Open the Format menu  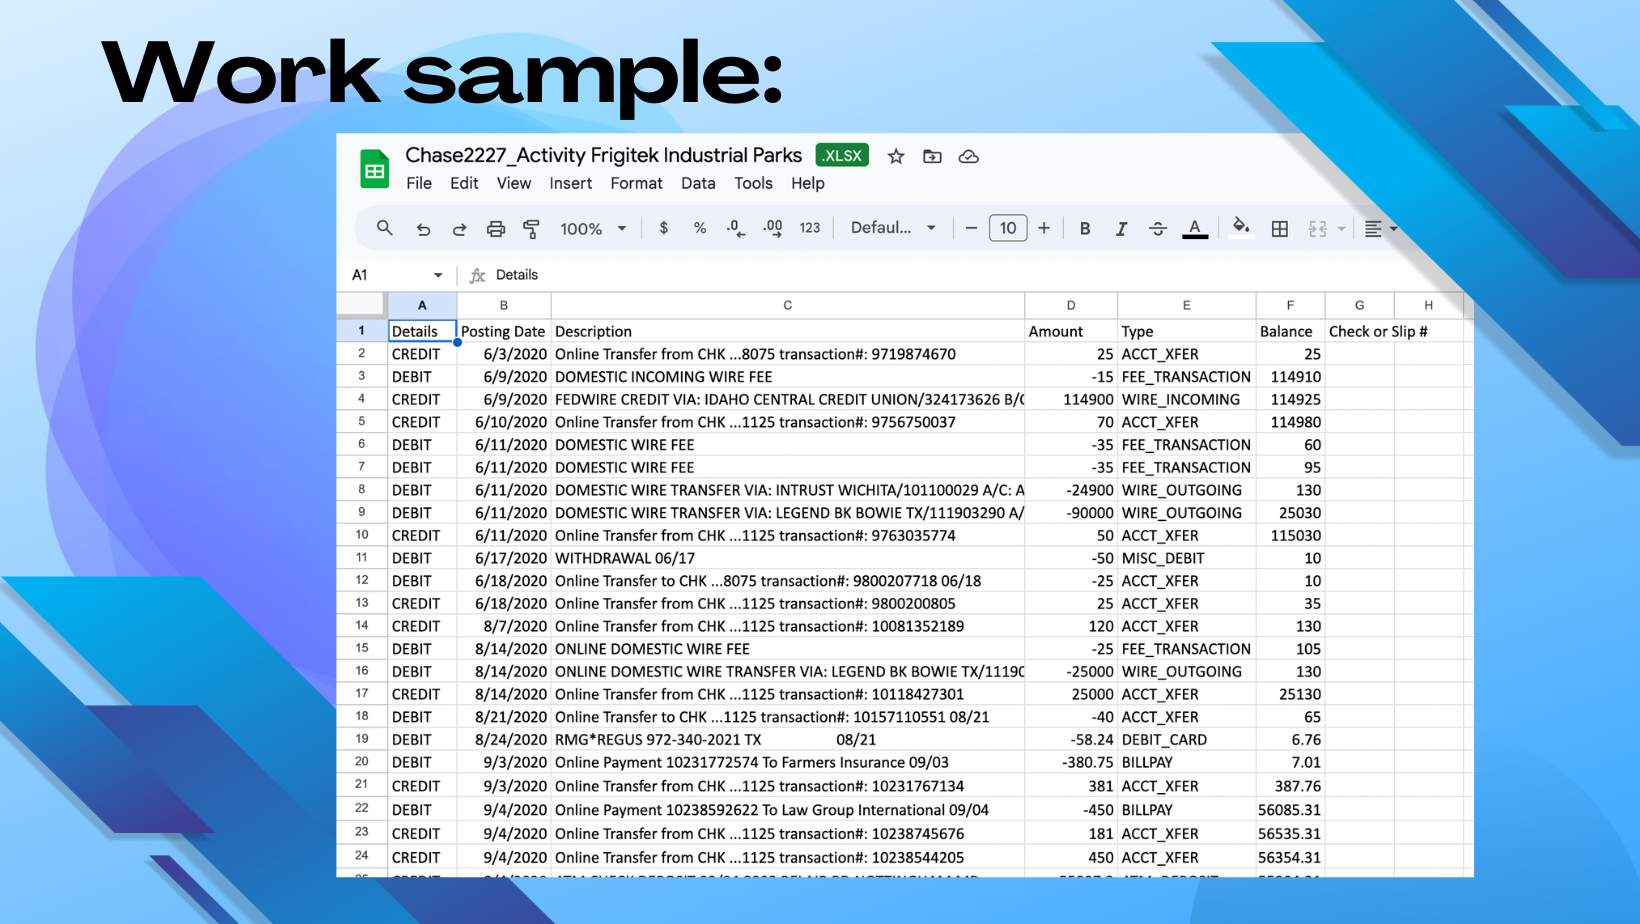tap(637, 183)
